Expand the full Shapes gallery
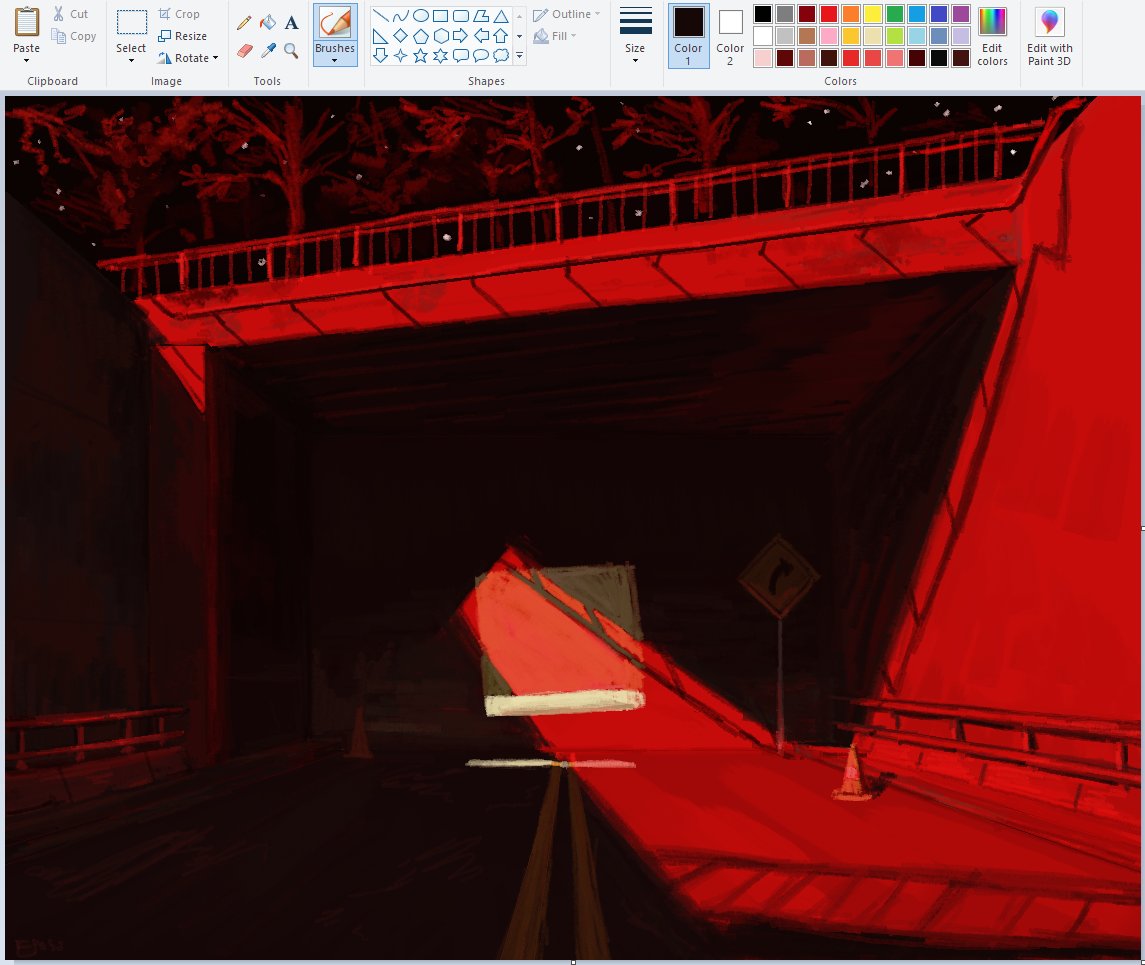Viewport: 1145px width, 965px height. pyautogui.click(x=519, y=55)
